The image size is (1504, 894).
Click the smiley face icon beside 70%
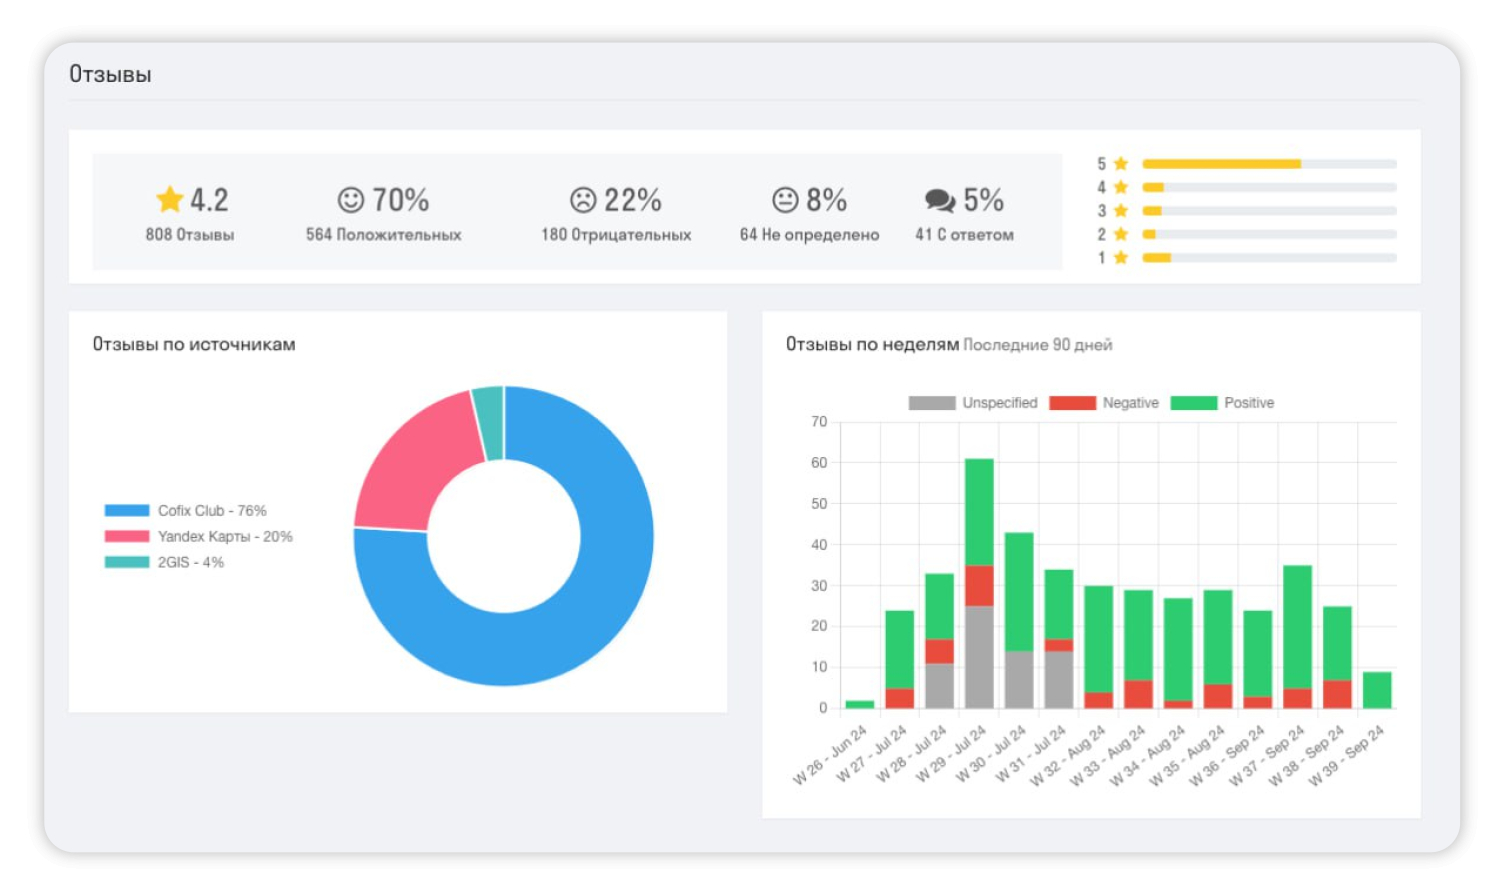point(351,200)
